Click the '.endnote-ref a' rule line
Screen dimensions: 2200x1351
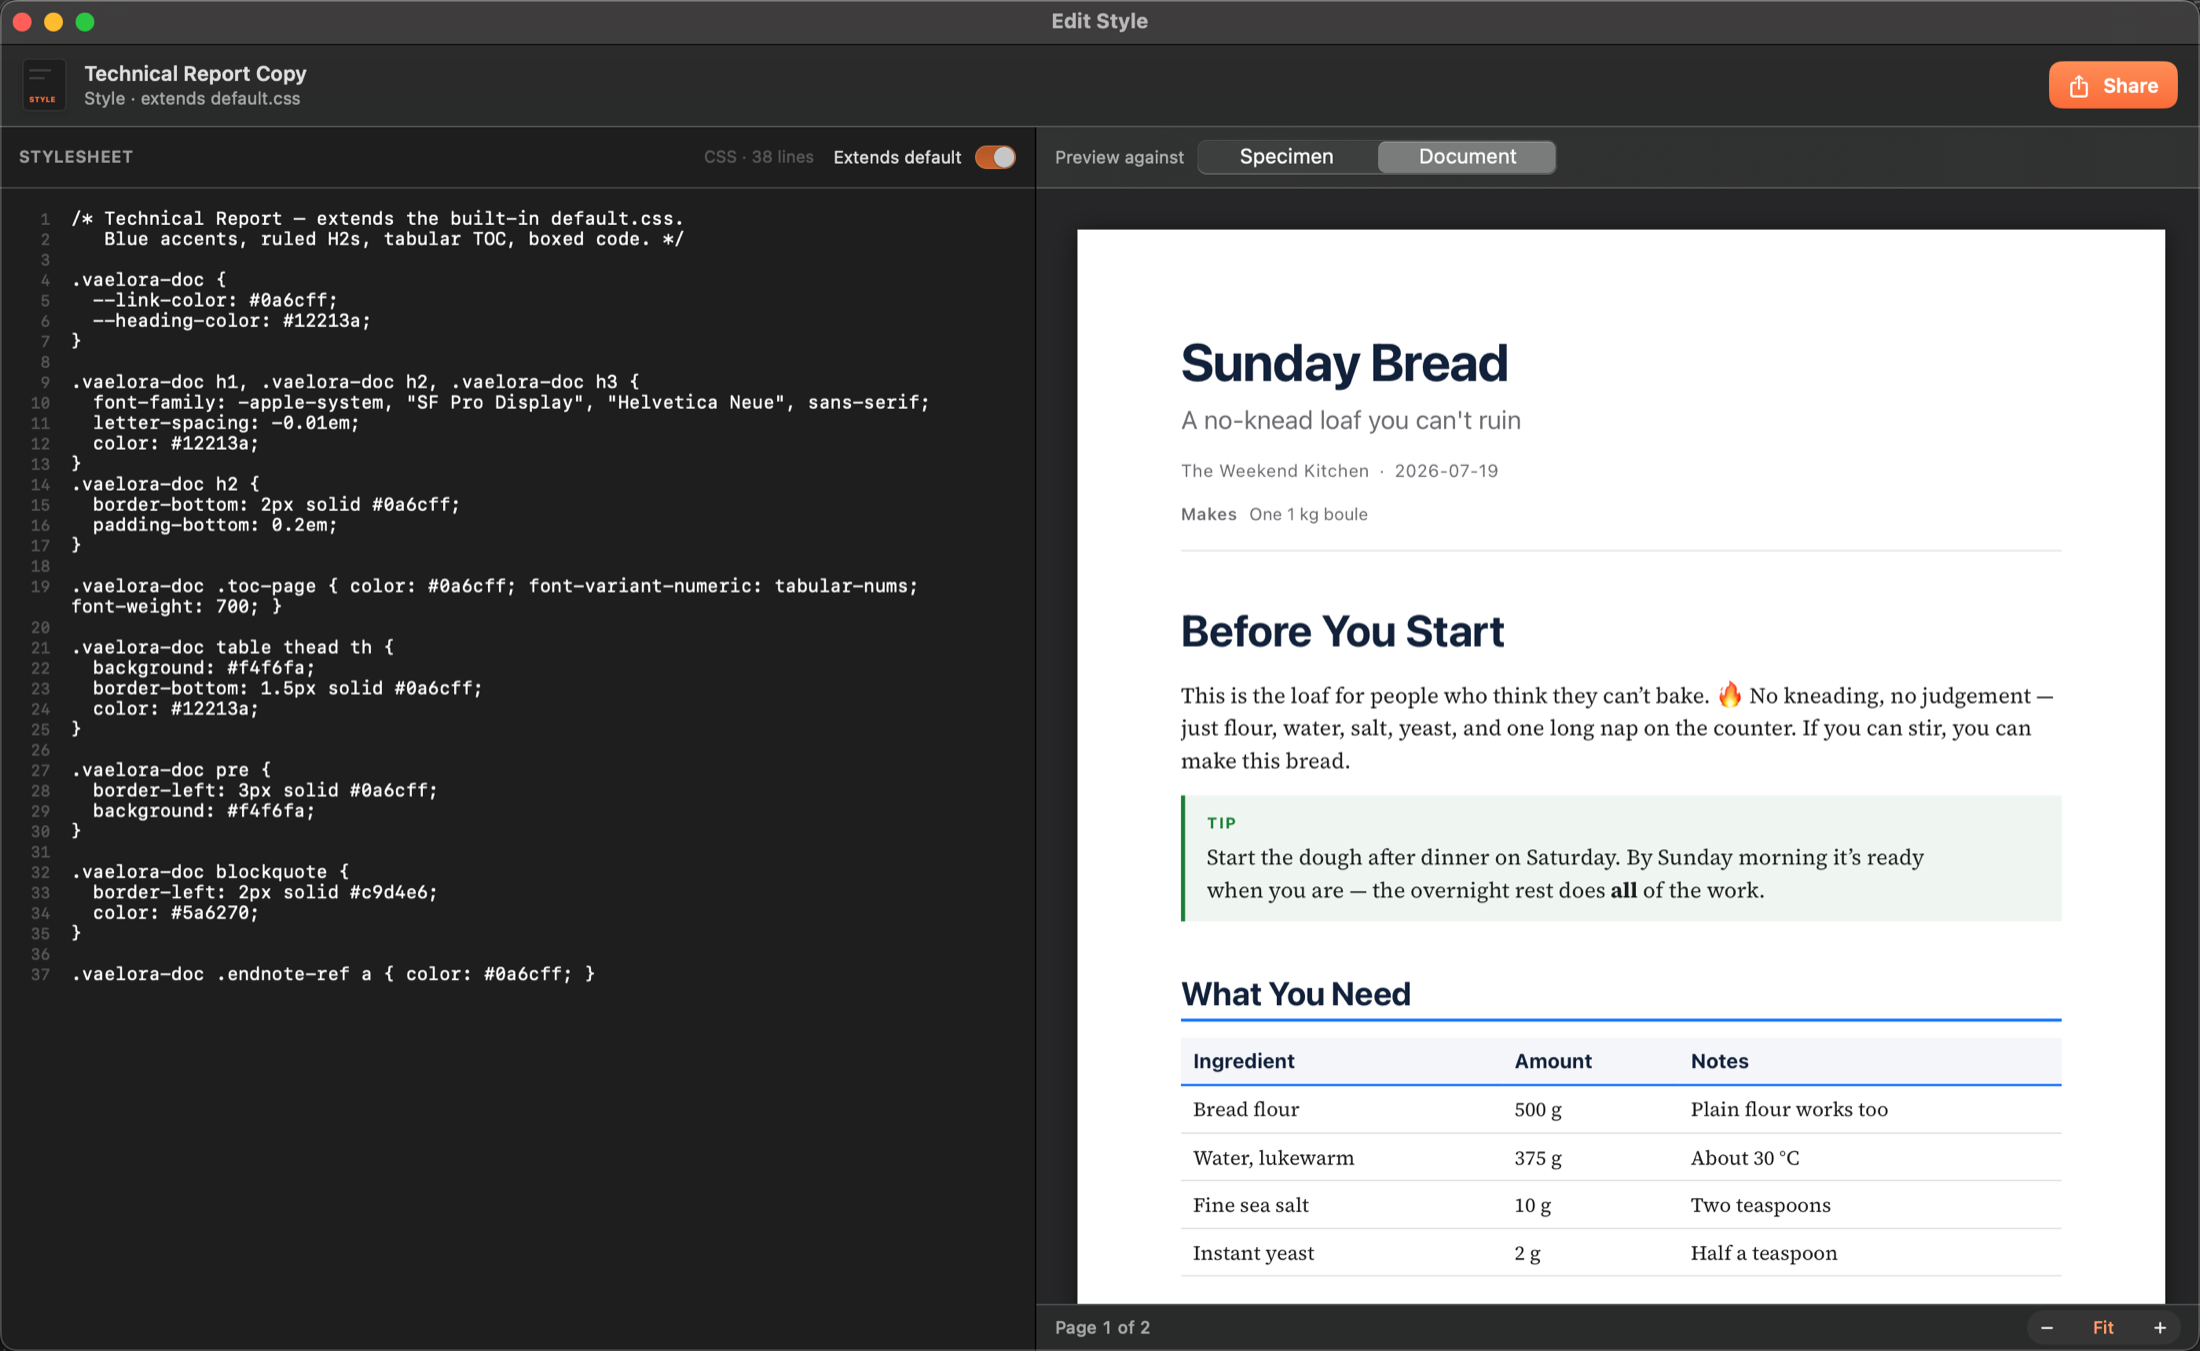[333, 973]
